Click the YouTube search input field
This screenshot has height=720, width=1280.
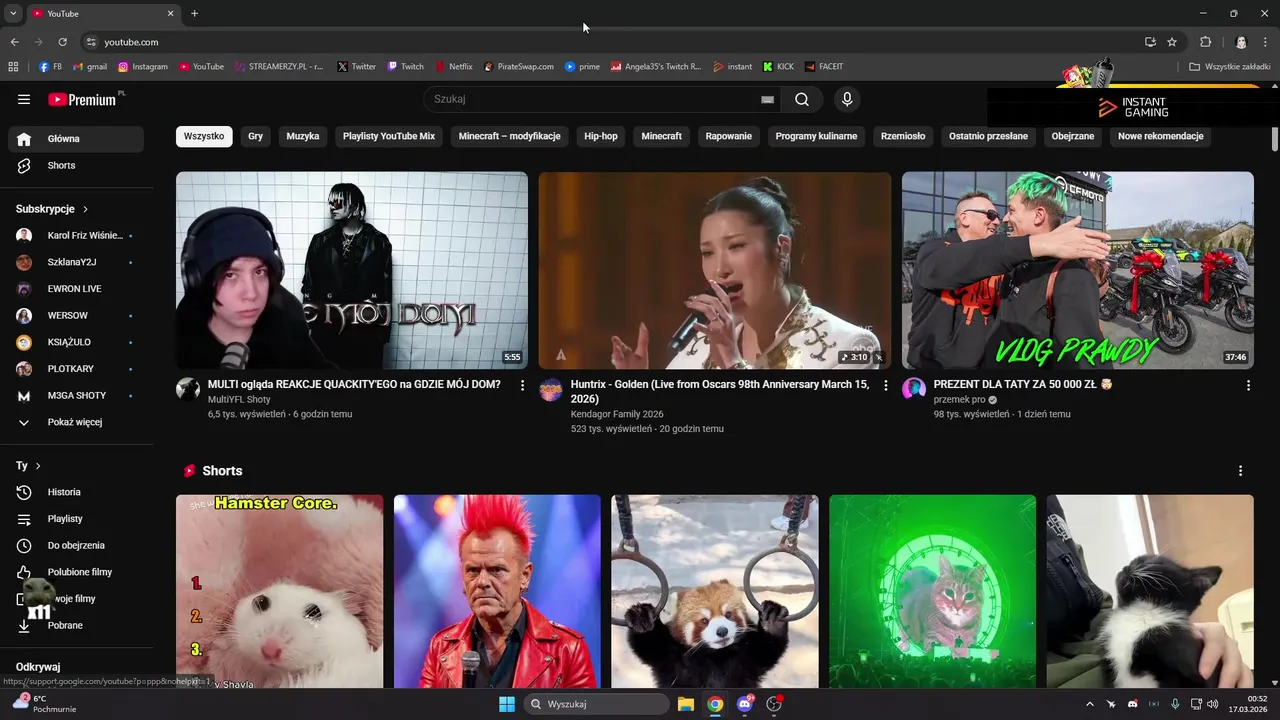click(594, 99)
